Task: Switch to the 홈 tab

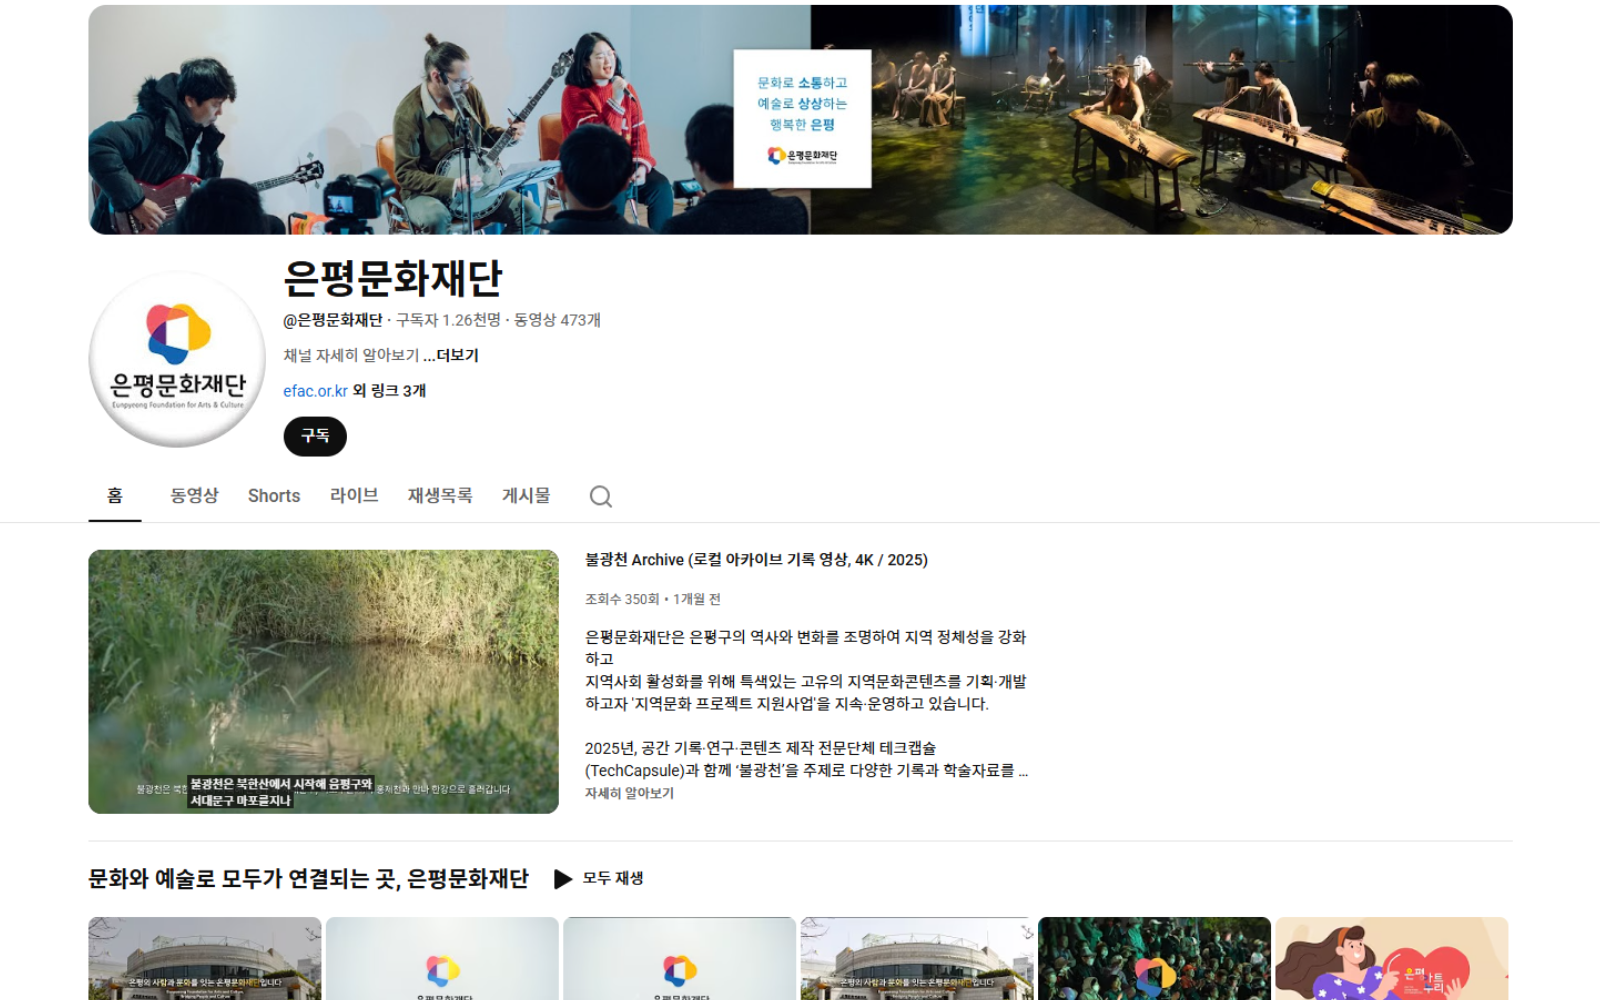Action: pos(115,495)
